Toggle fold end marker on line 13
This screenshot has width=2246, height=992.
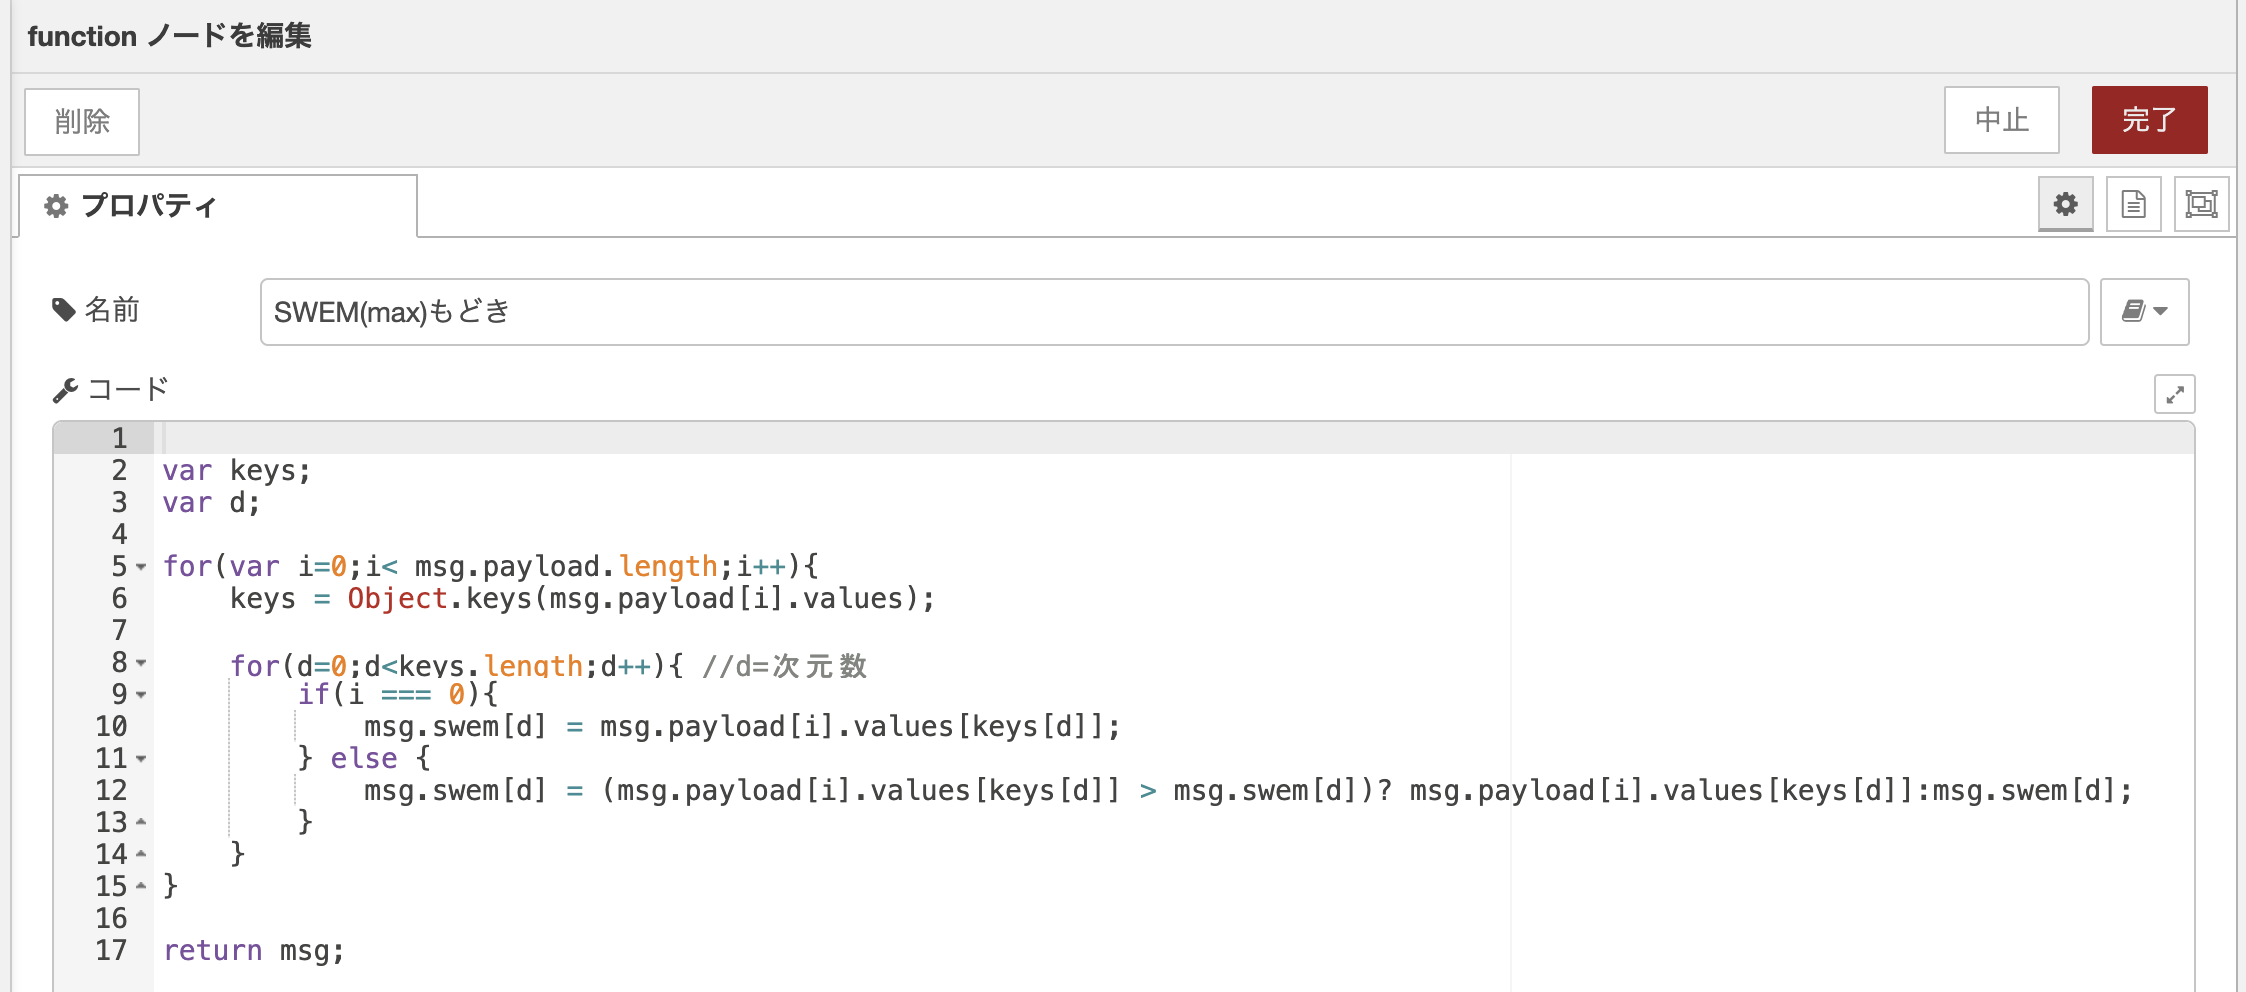(x=141, y=822)
